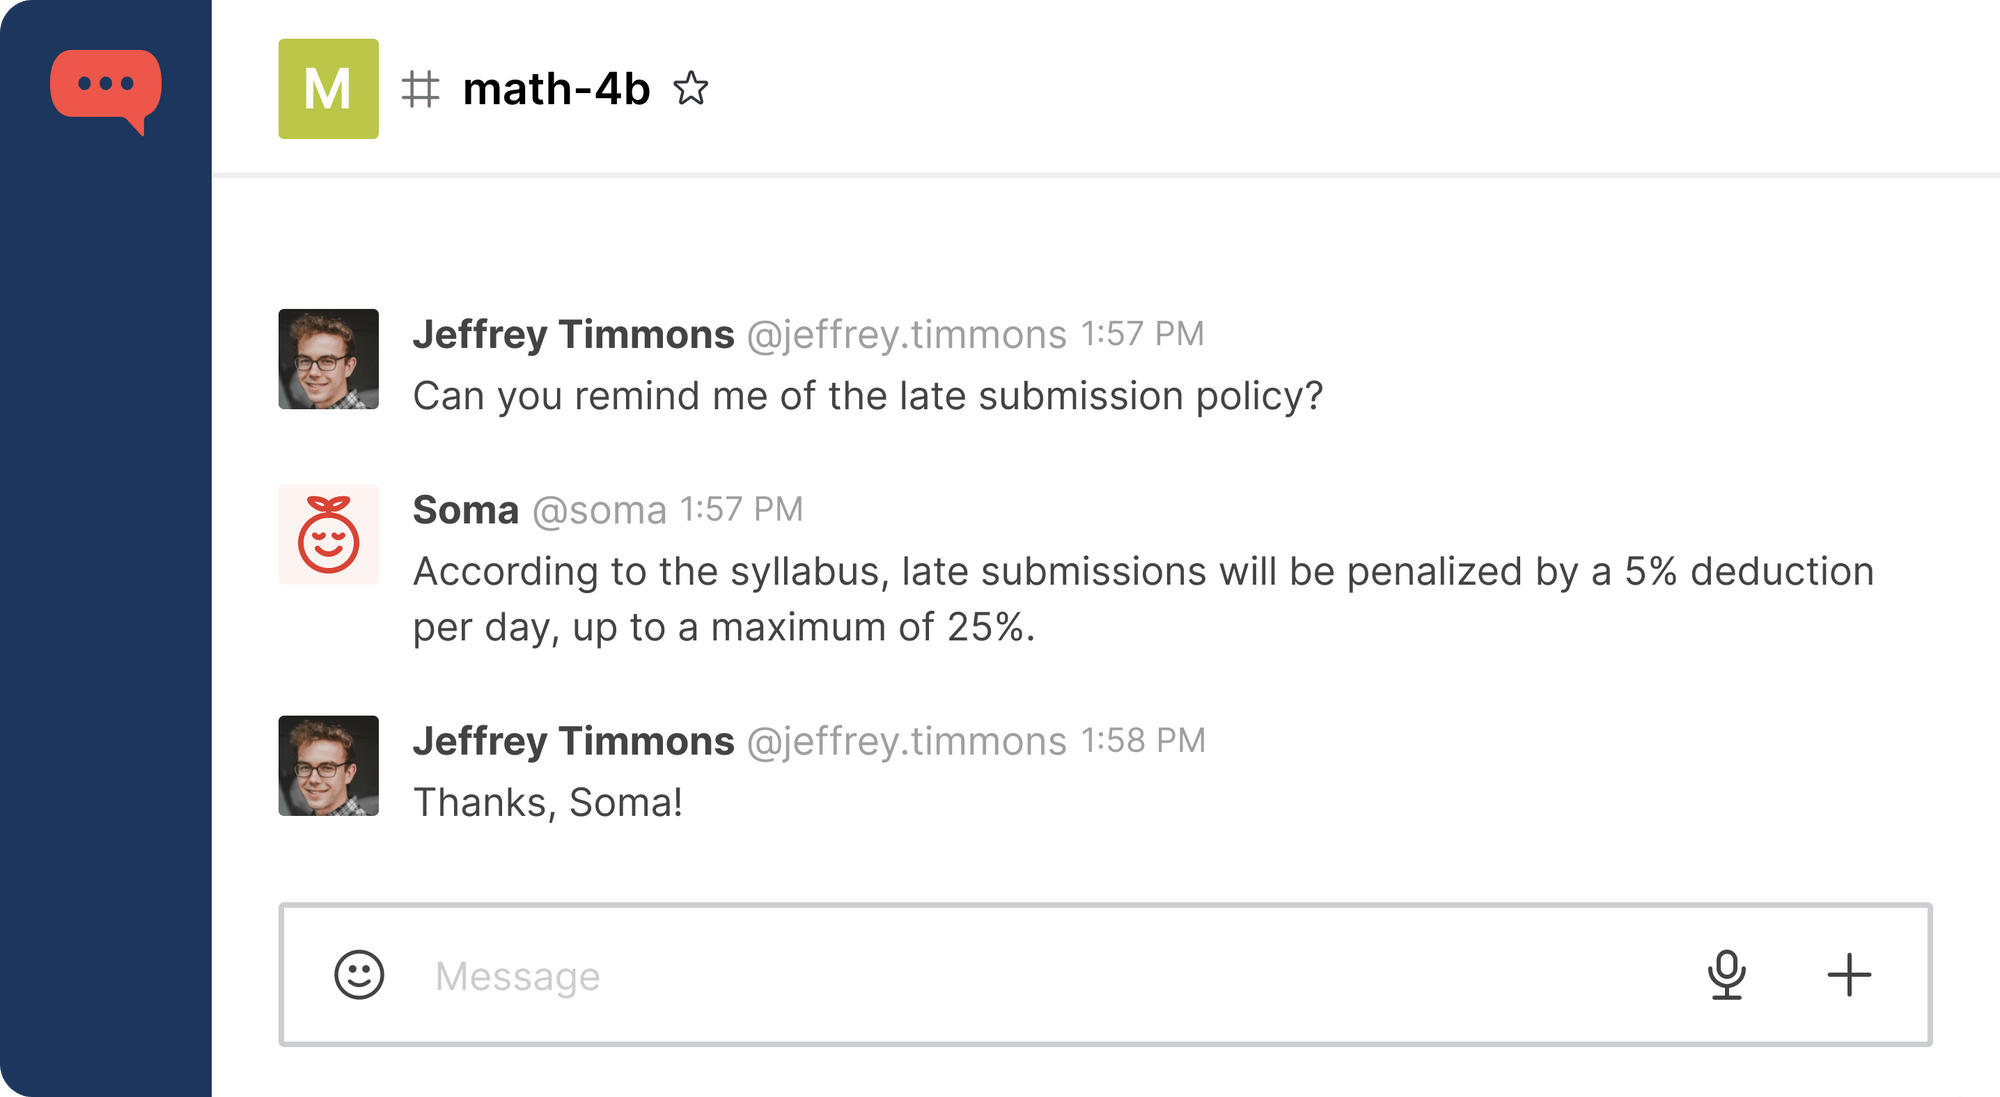Click the green M workspace avatar
2000x1097 pixels.
point(328,89)
